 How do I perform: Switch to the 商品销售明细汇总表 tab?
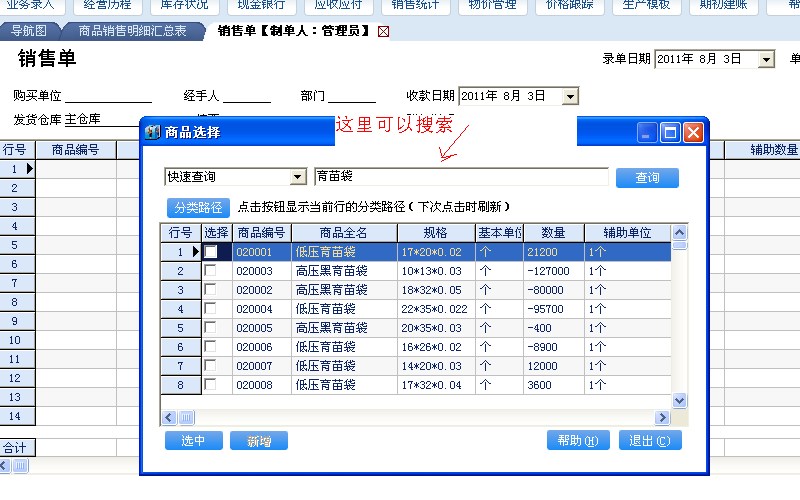click(132, 31)
